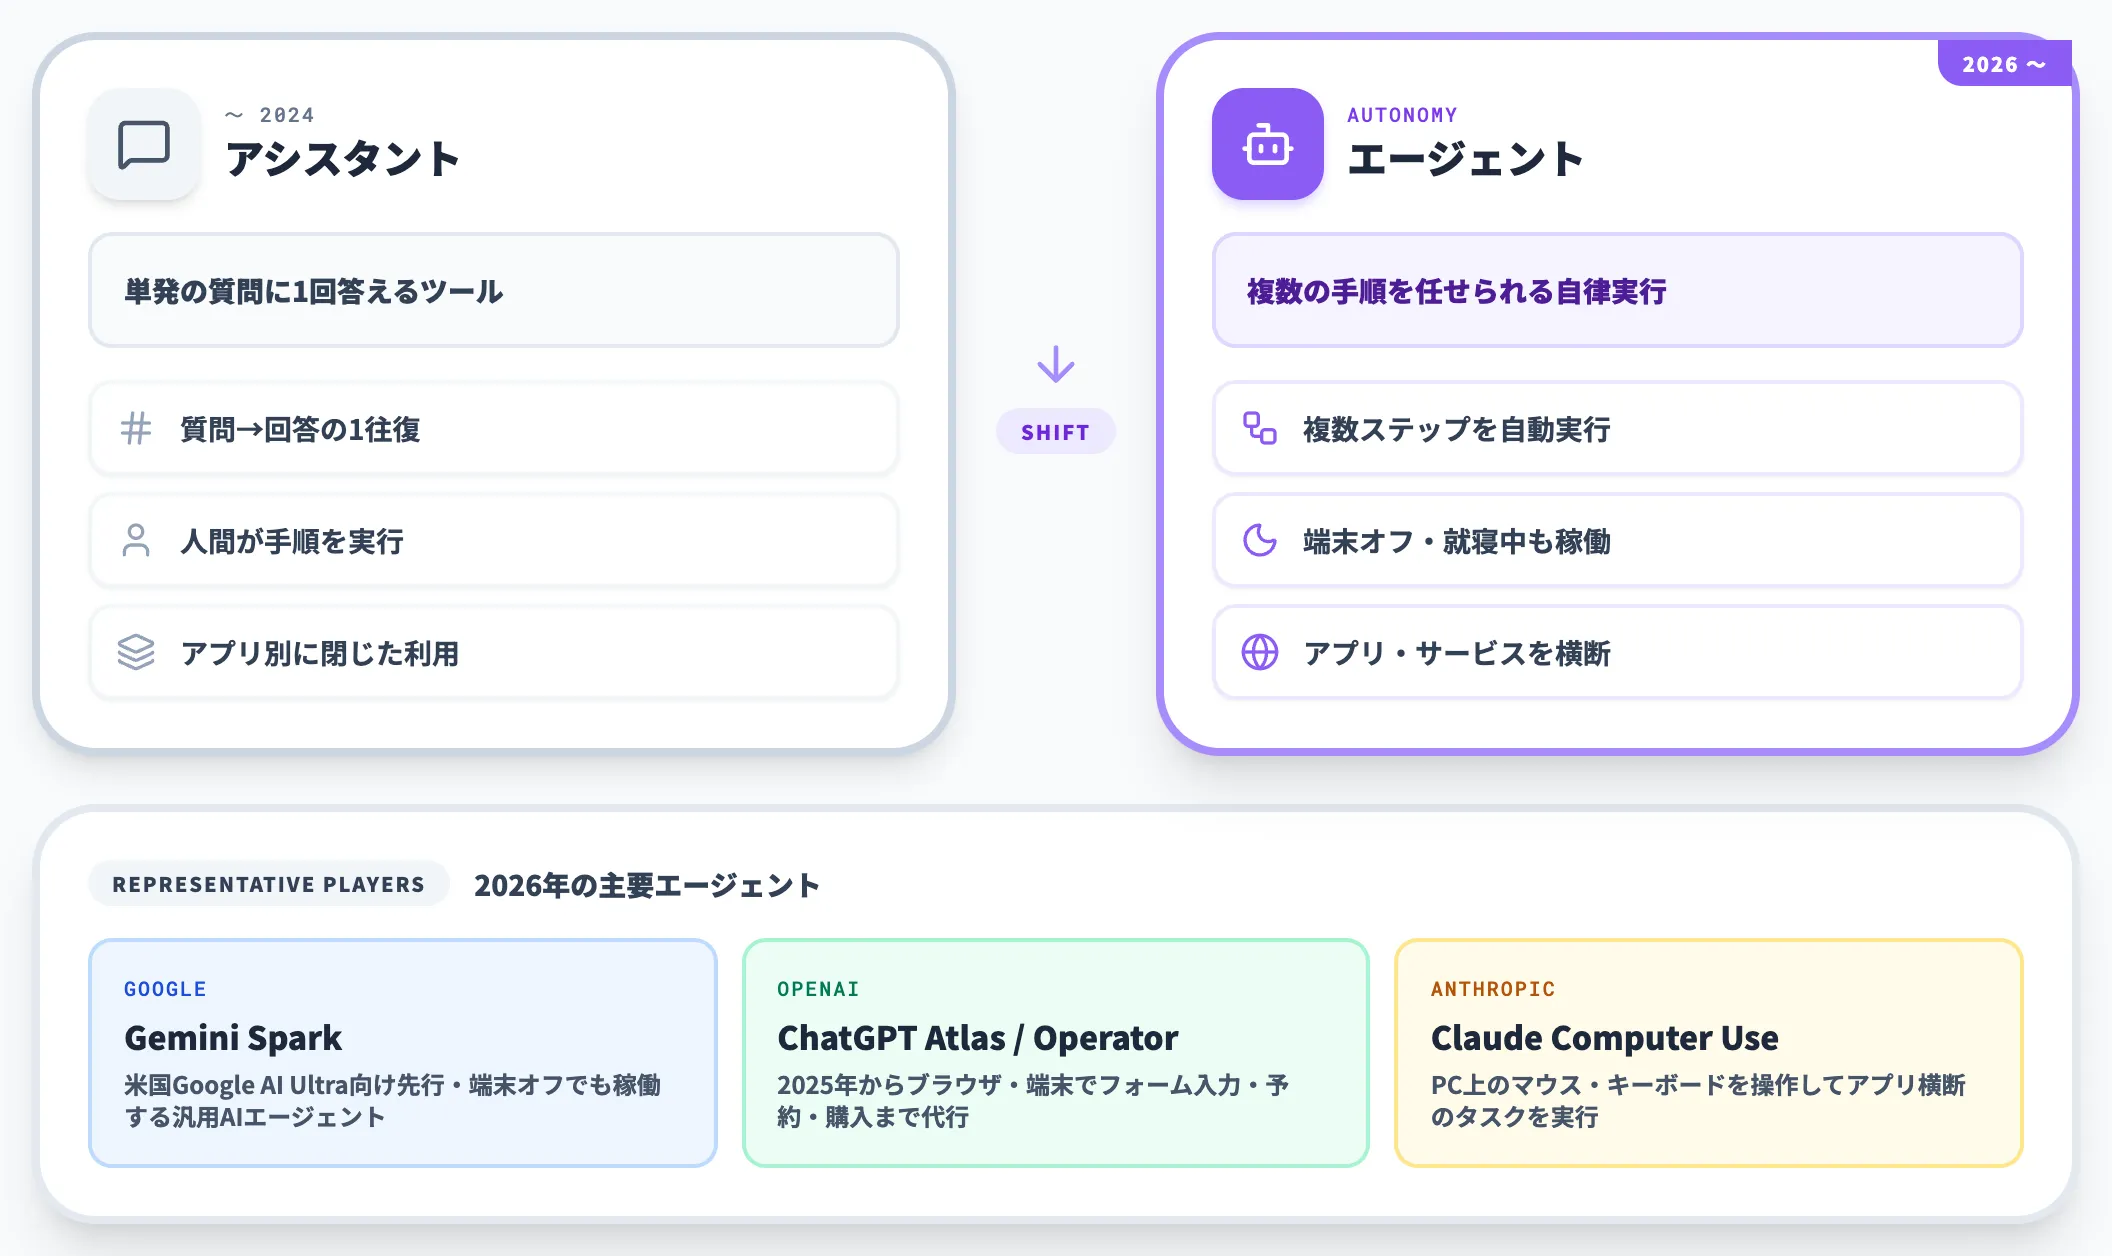
Task: Click the AUTONOMY label
Action: coord(1402,115)
